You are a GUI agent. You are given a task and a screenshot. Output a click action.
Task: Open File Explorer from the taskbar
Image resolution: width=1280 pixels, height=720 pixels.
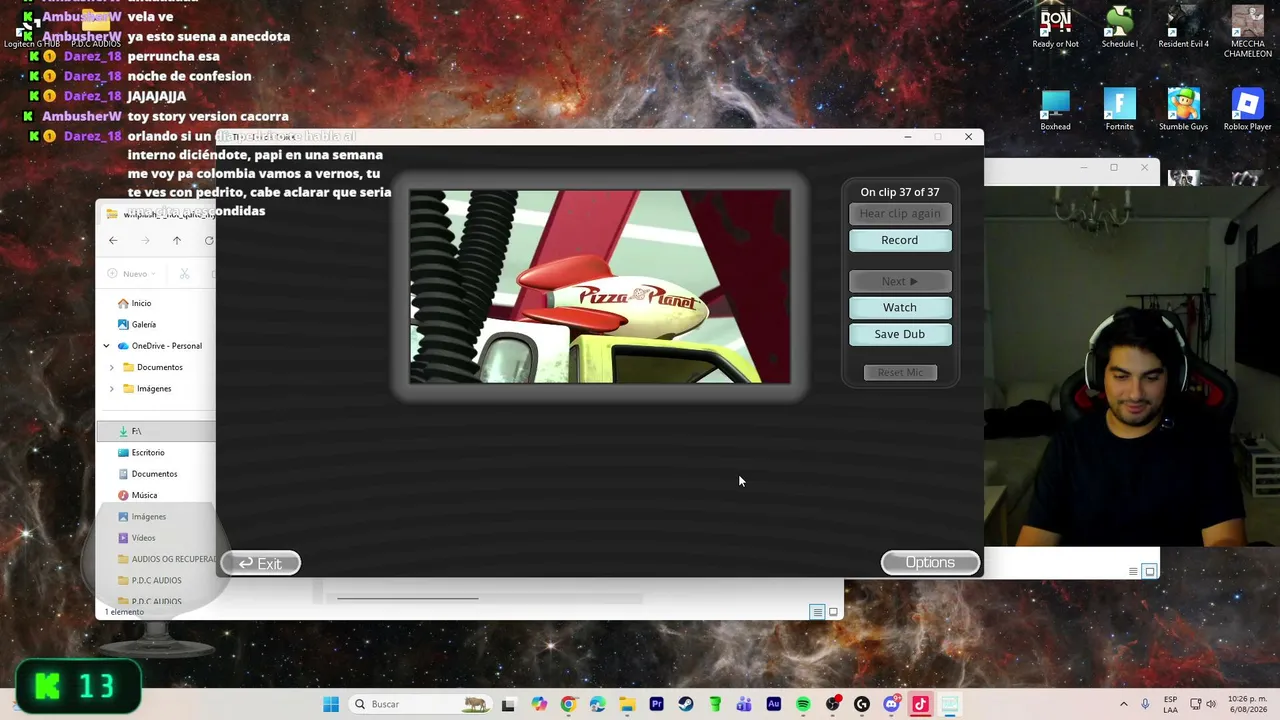tap(627, 704)
